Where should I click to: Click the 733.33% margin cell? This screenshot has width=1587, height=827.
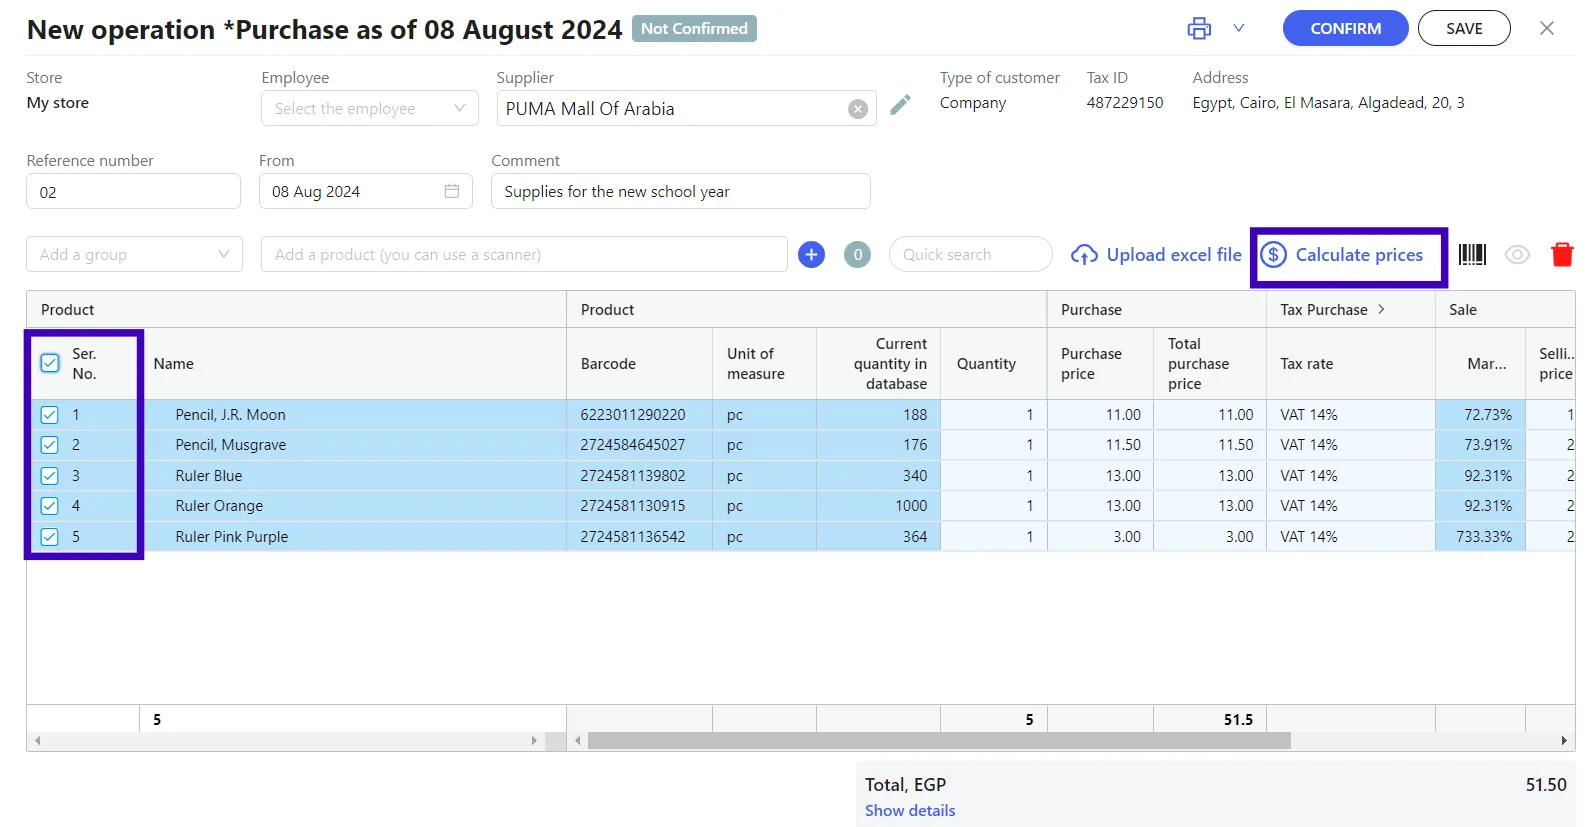1480,537
